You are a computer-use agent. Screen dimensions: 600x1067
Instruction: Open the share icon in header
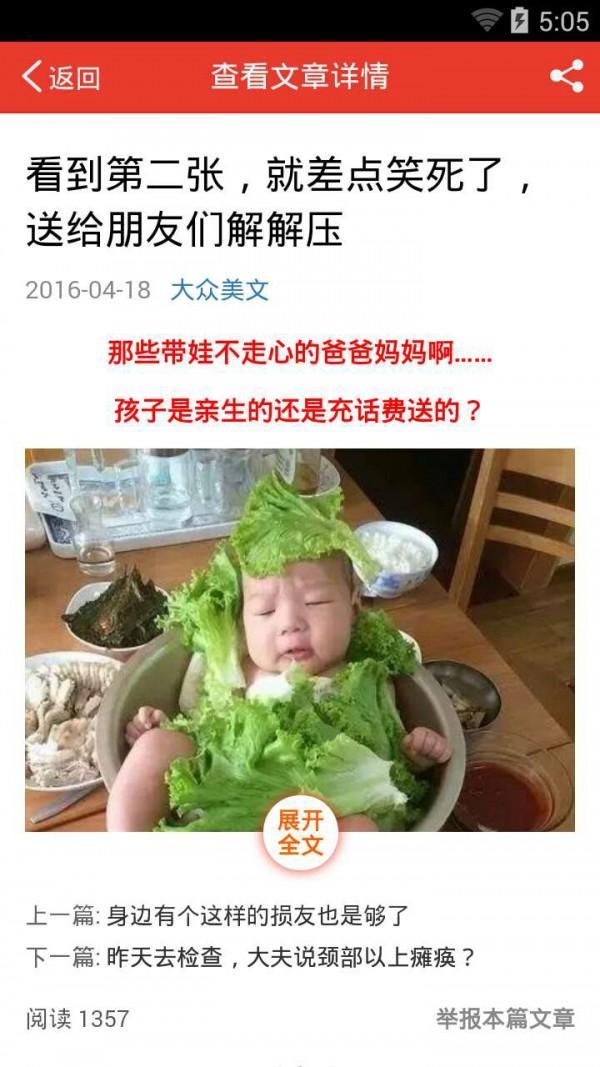pyautogui.click(x=567, y=76)
